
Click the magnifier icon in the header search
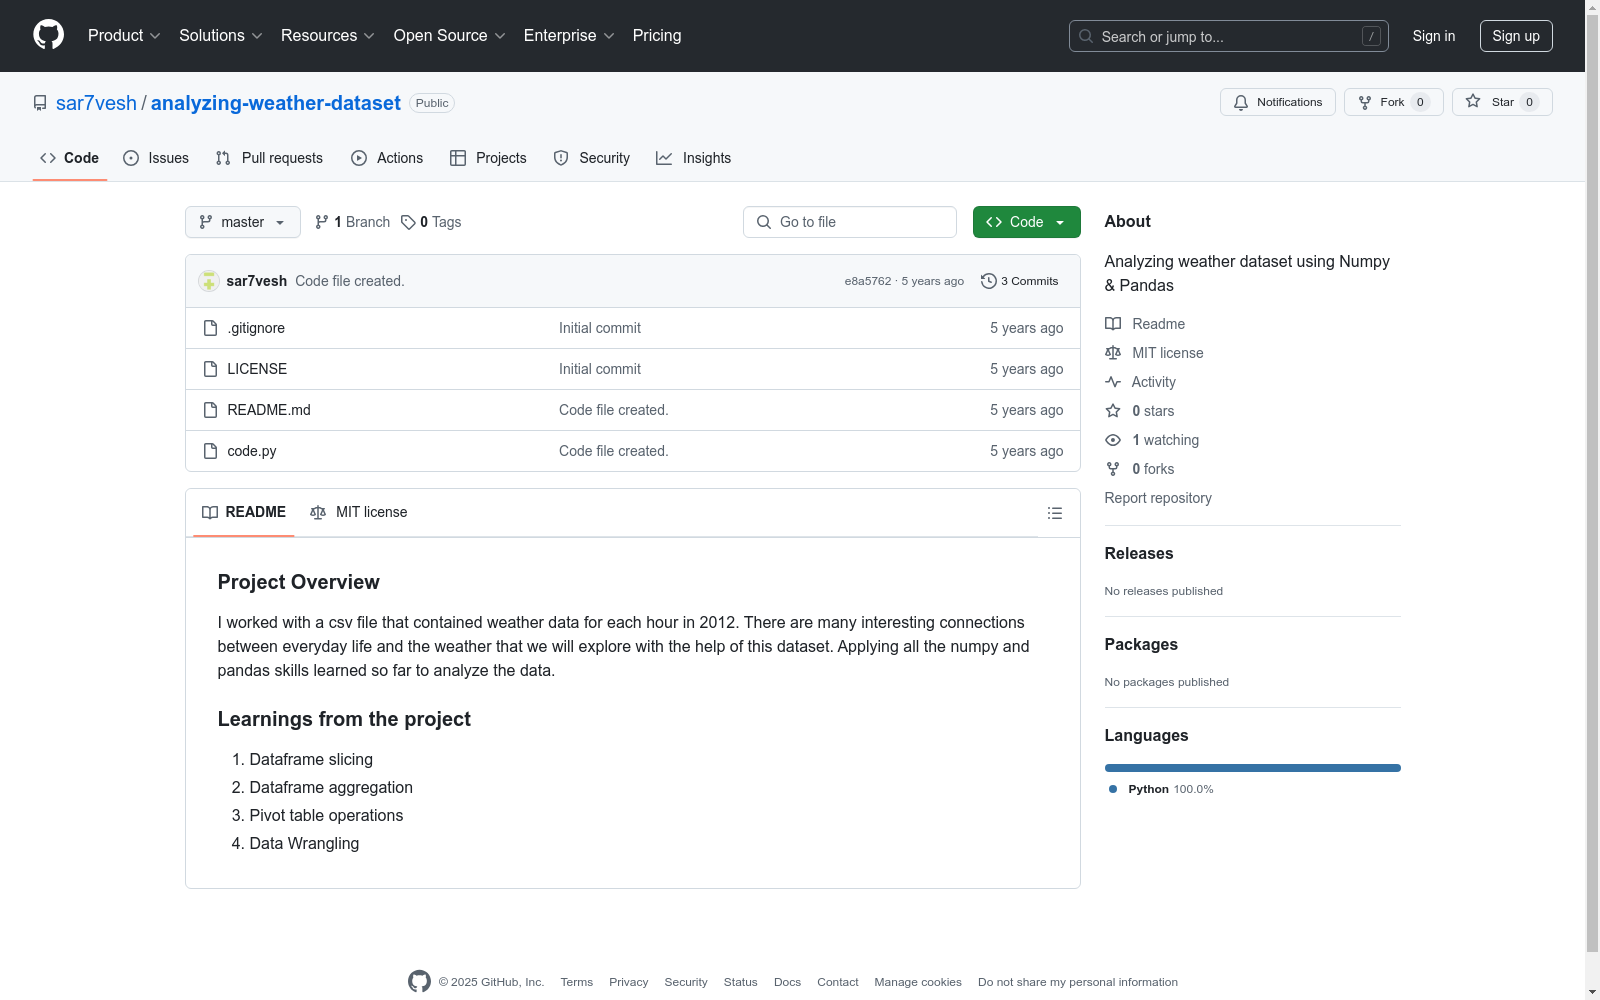coord(1086,36)
